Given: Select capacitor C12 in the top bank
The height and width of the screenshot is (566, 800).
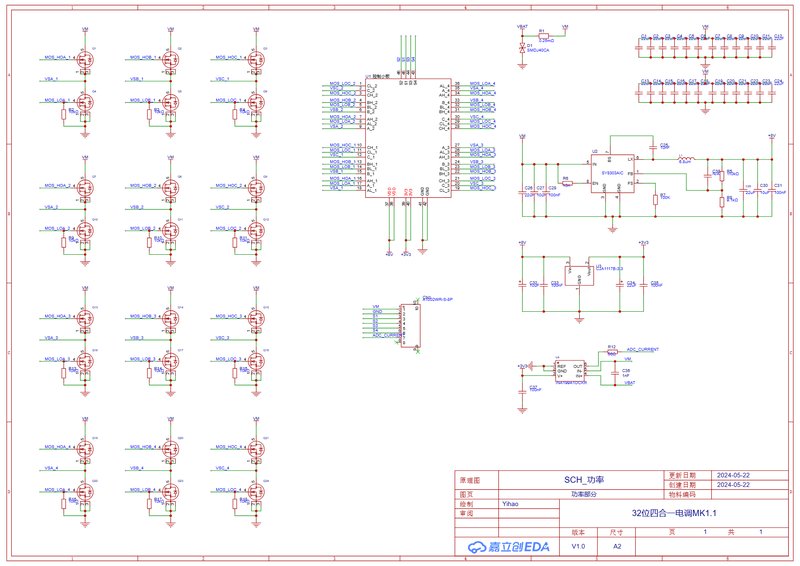Looking at the screenshot, I should point(772,47).
